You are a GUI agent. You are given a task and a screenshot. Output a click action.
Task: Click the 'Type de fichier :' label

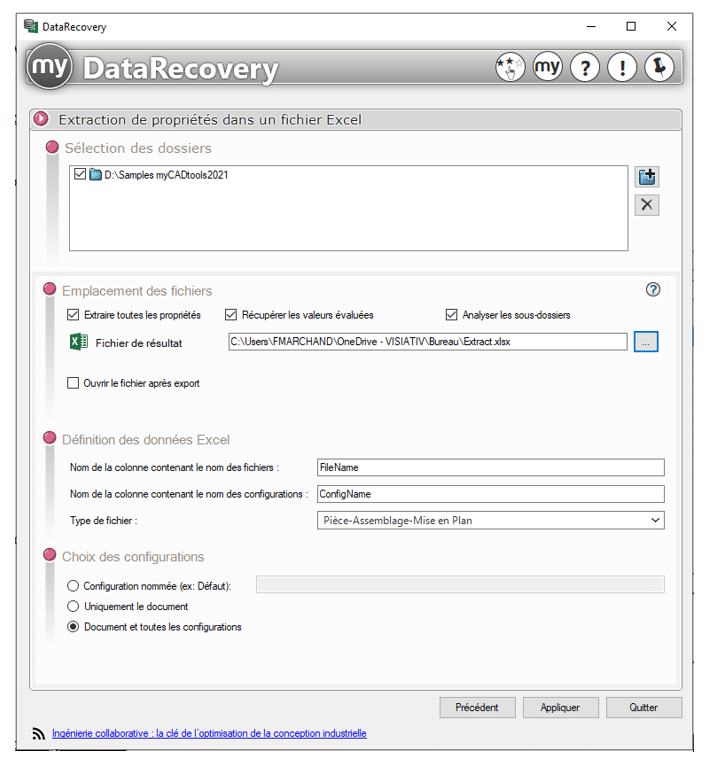click(x=104, y=520)
